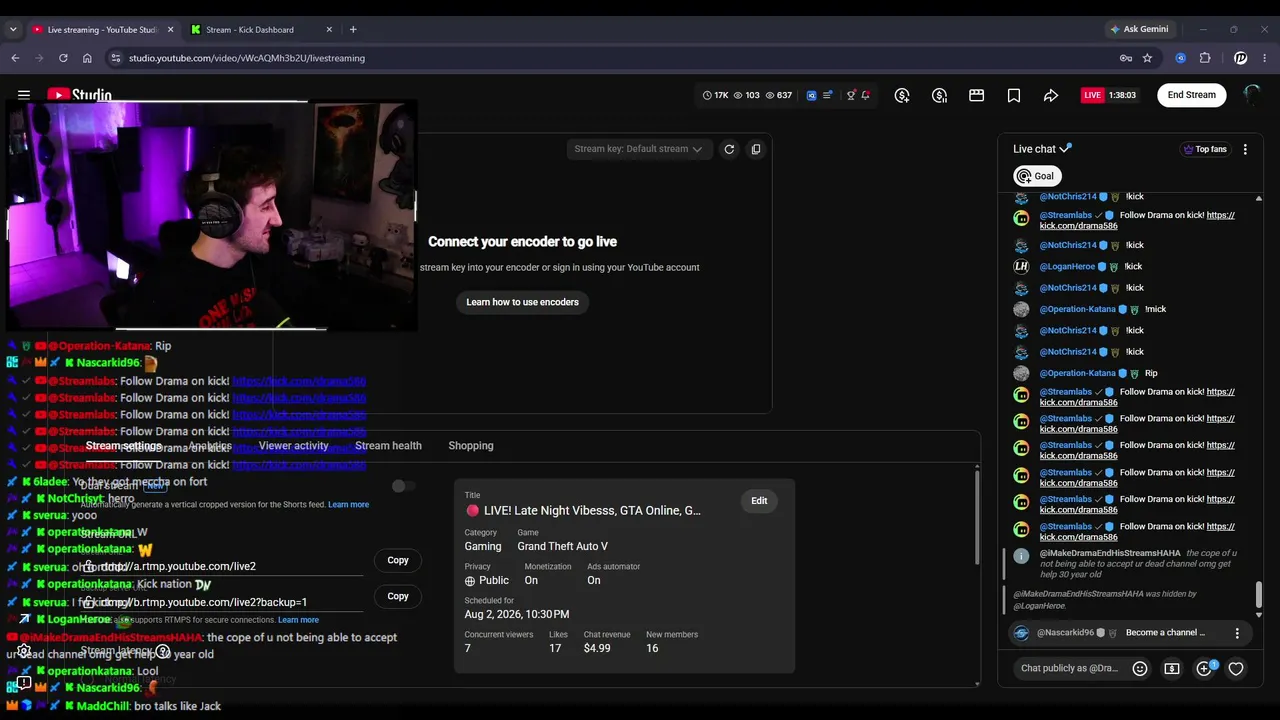Toggle the Dual stream switch

[402, 486]
